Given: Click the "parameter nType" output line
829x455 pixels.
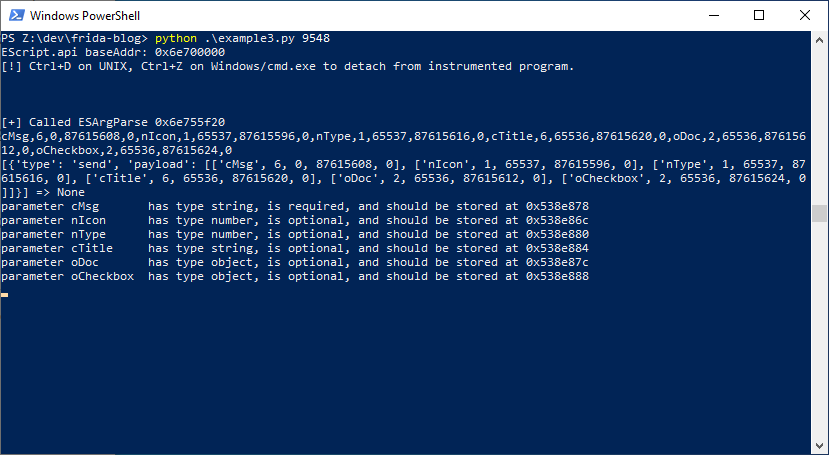Looking at the screenshot, I should pos(295,234).
